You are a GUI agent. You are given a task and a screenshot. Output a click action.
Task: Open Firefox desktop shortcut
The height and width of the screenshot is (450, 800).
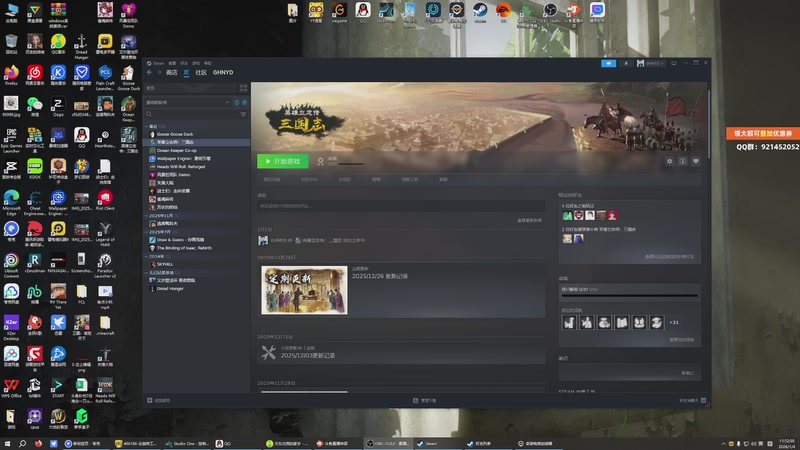coord(11,75)
